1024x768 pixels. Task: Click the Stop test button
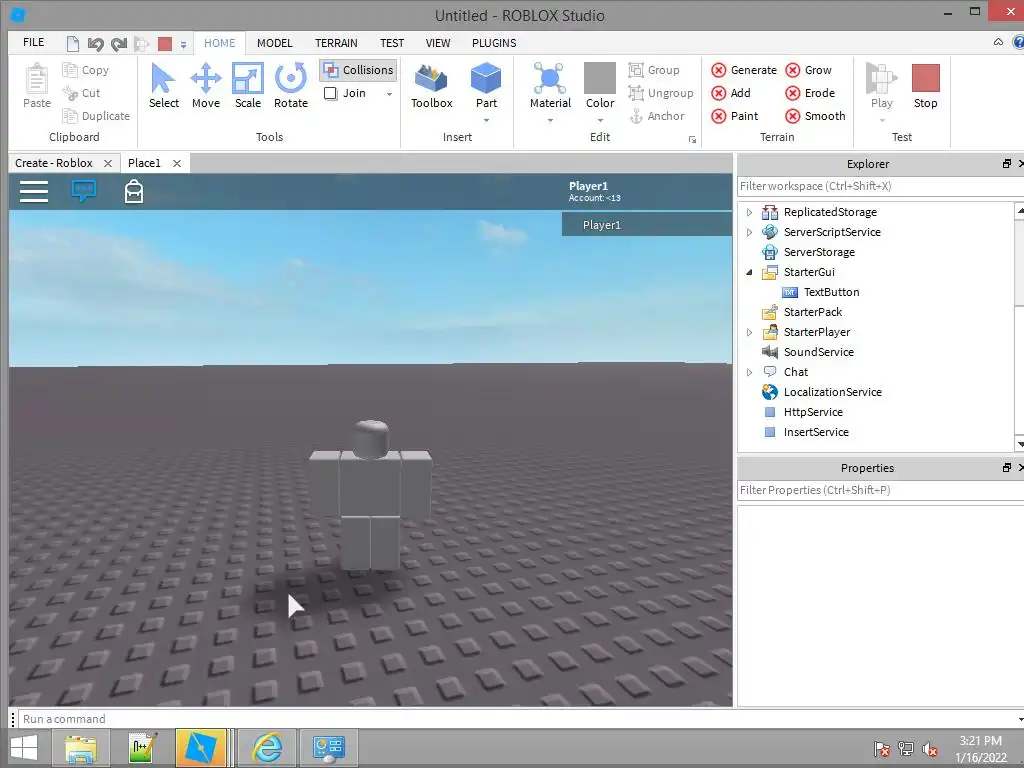pos(925,85)
